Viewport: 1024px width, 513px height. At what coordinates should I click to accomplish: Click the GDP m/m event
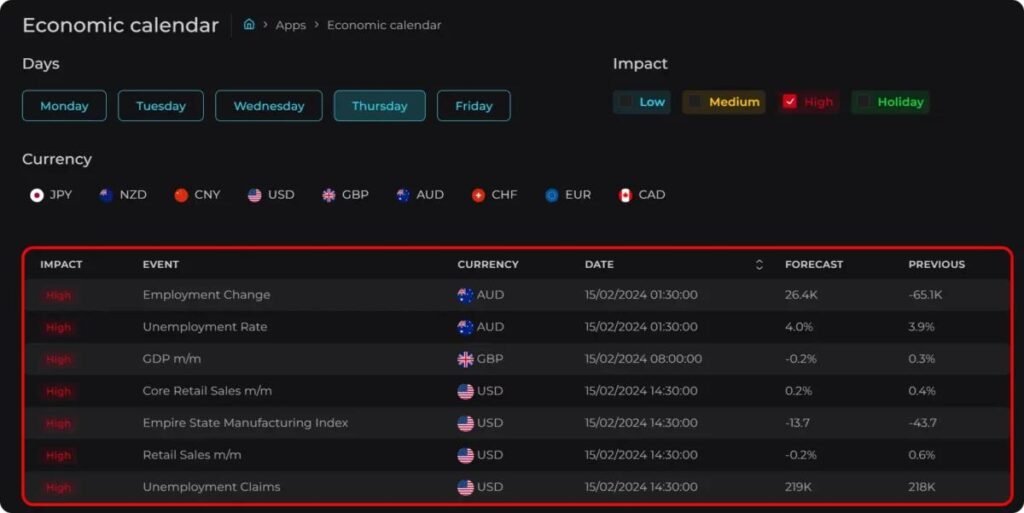(172, 359)
